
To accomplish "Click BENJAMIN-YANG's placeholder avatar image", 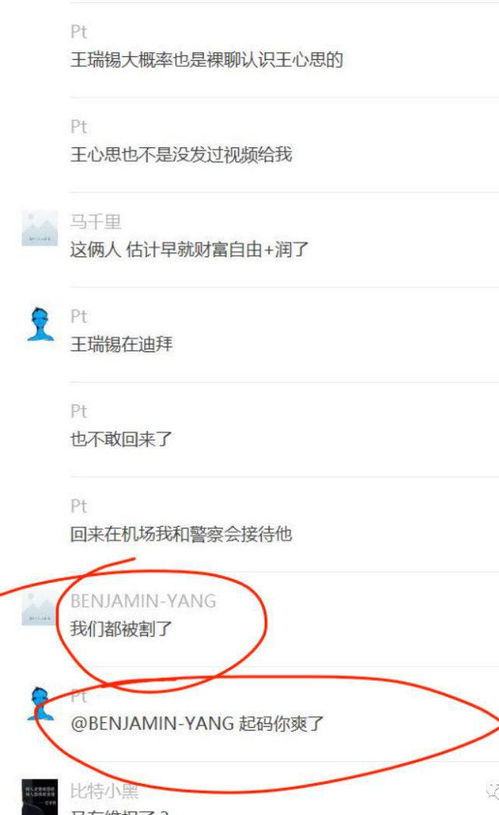I will tap(40, 608).
